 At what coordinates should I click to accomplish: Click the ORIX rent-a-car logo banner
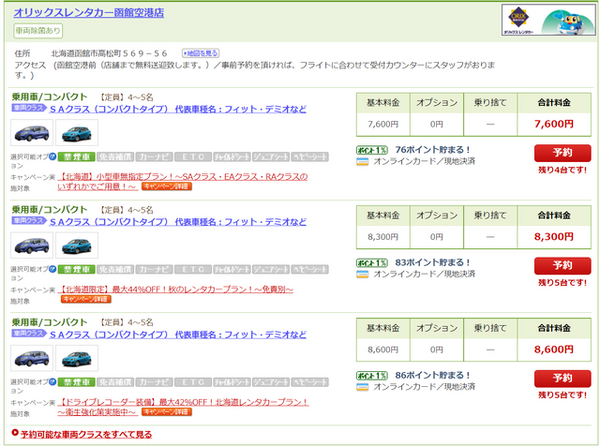click(x=548, y=20)
